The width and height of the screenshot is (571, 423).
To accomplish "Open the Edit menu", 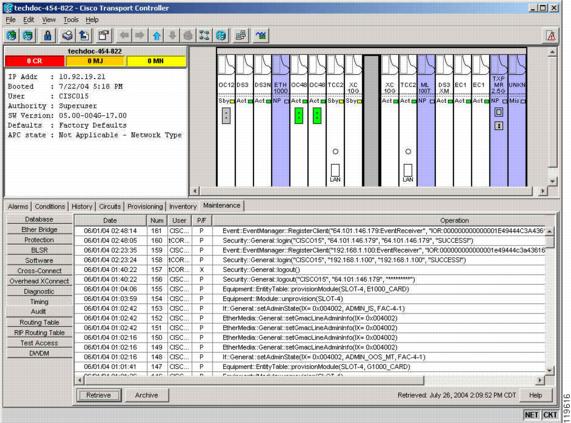I will click(x=28, y=20).
